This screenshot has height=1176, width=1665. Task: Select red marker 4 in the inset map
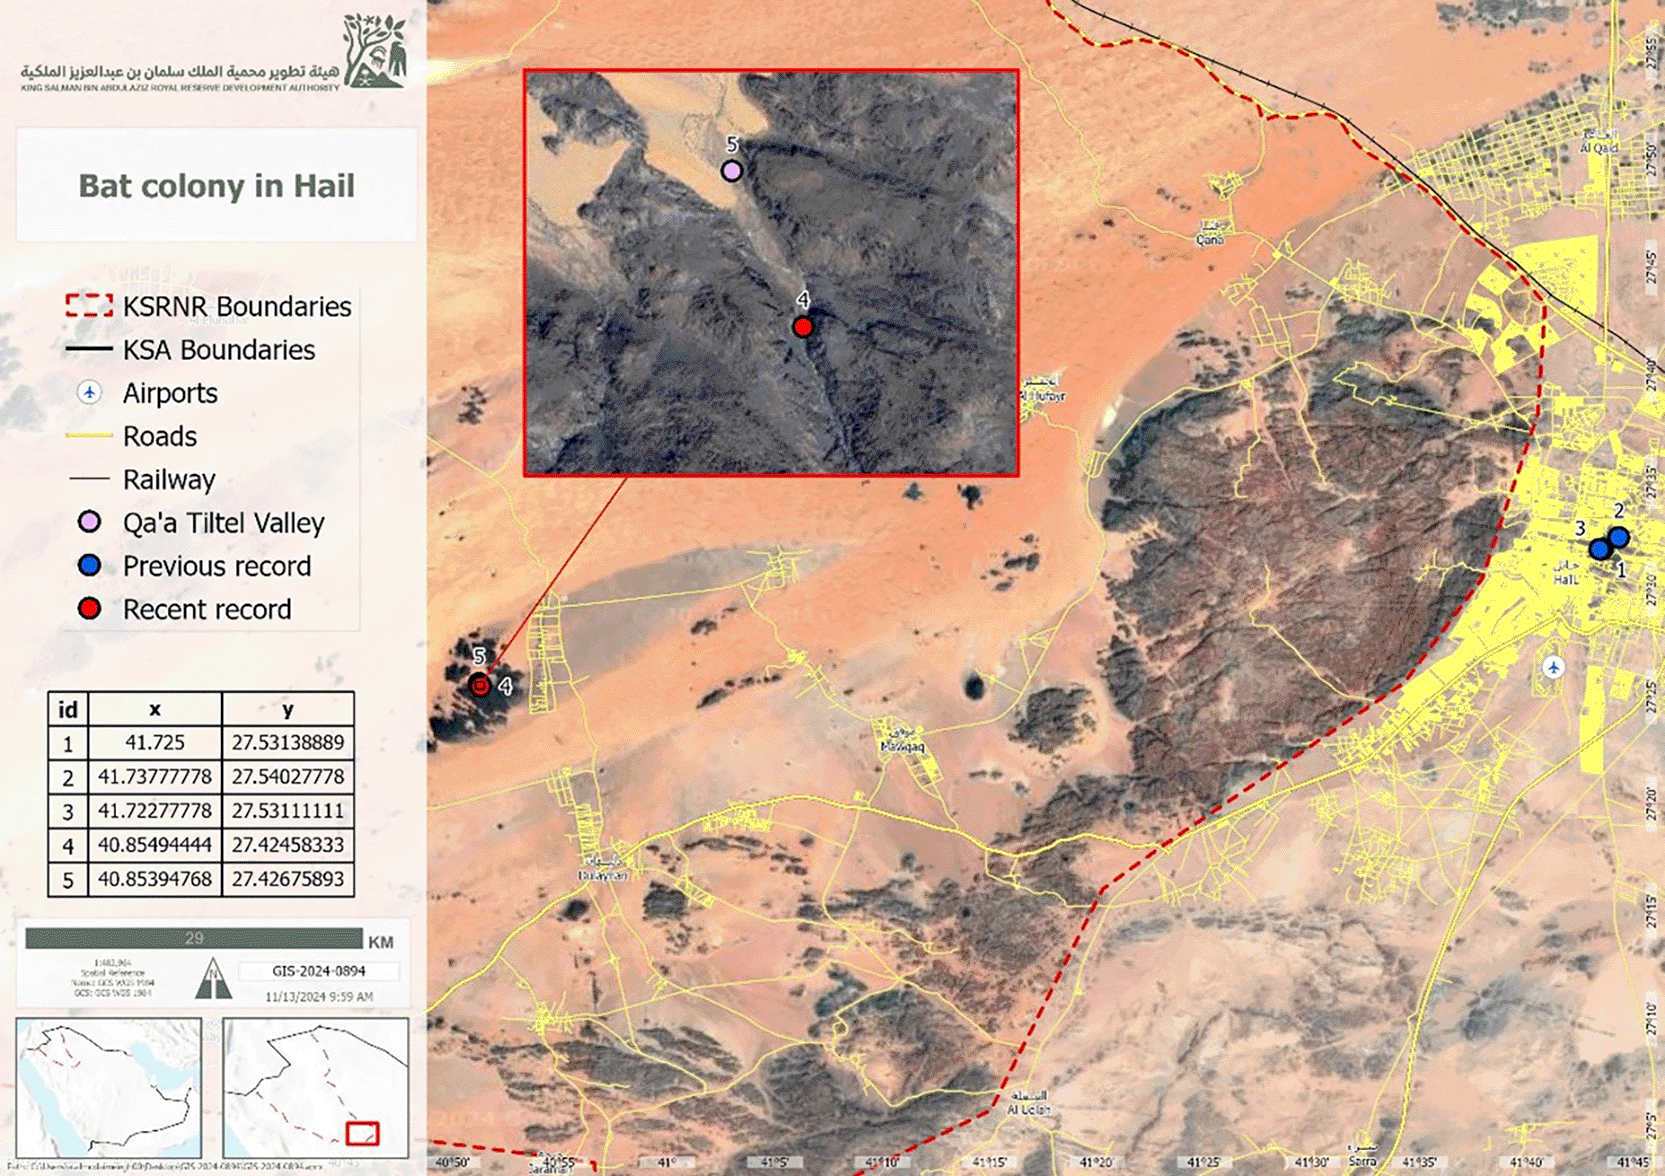coord(802,327)
